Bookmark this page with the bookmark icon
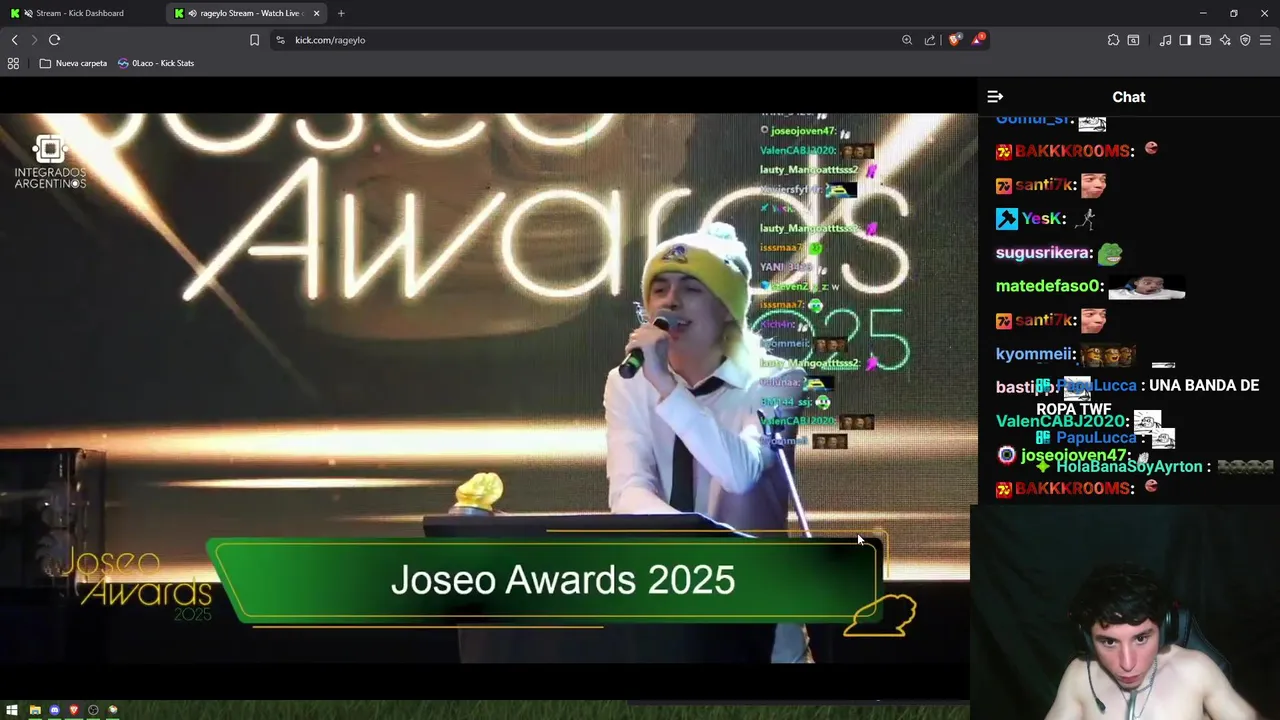This screenshot has height=720, width=1280. [x=254, y=40]
